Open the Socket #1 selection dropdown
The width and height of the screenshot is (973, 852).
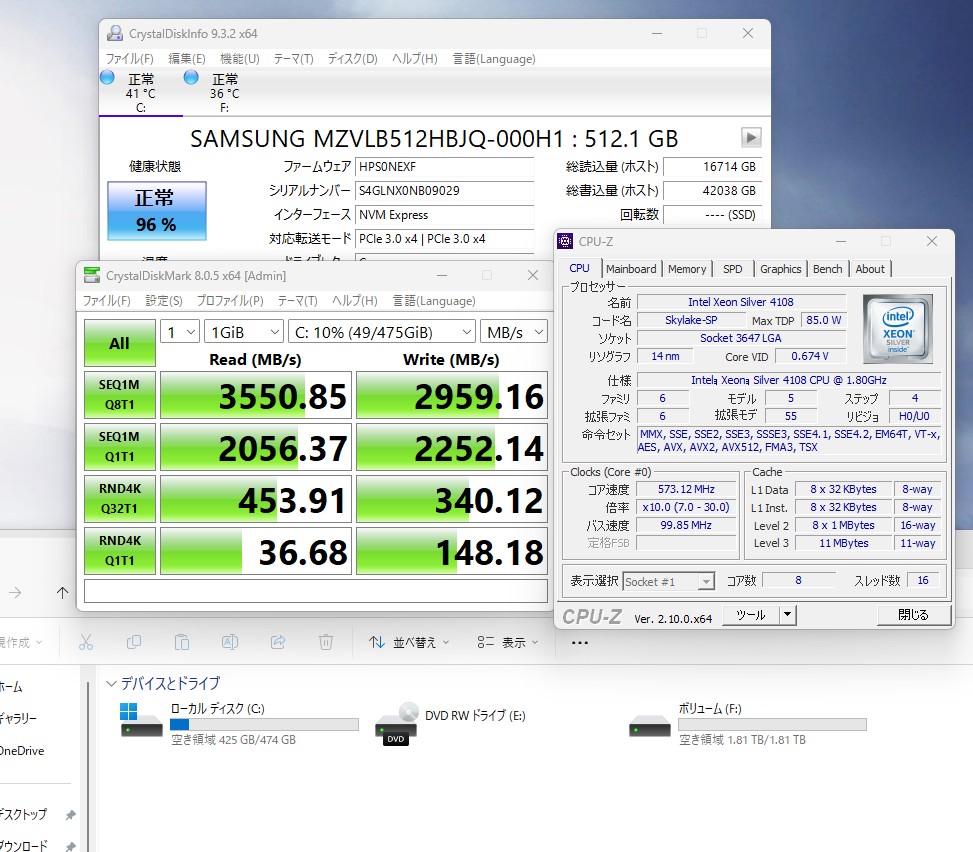click(x=668, y=581)
